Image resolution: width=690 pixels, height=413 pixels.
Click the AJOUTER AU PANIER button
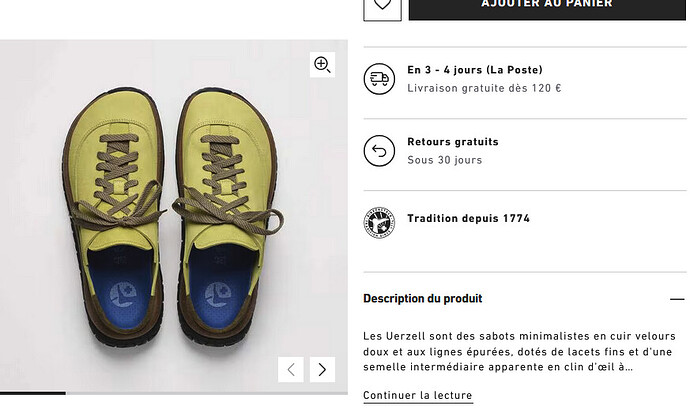547,8
